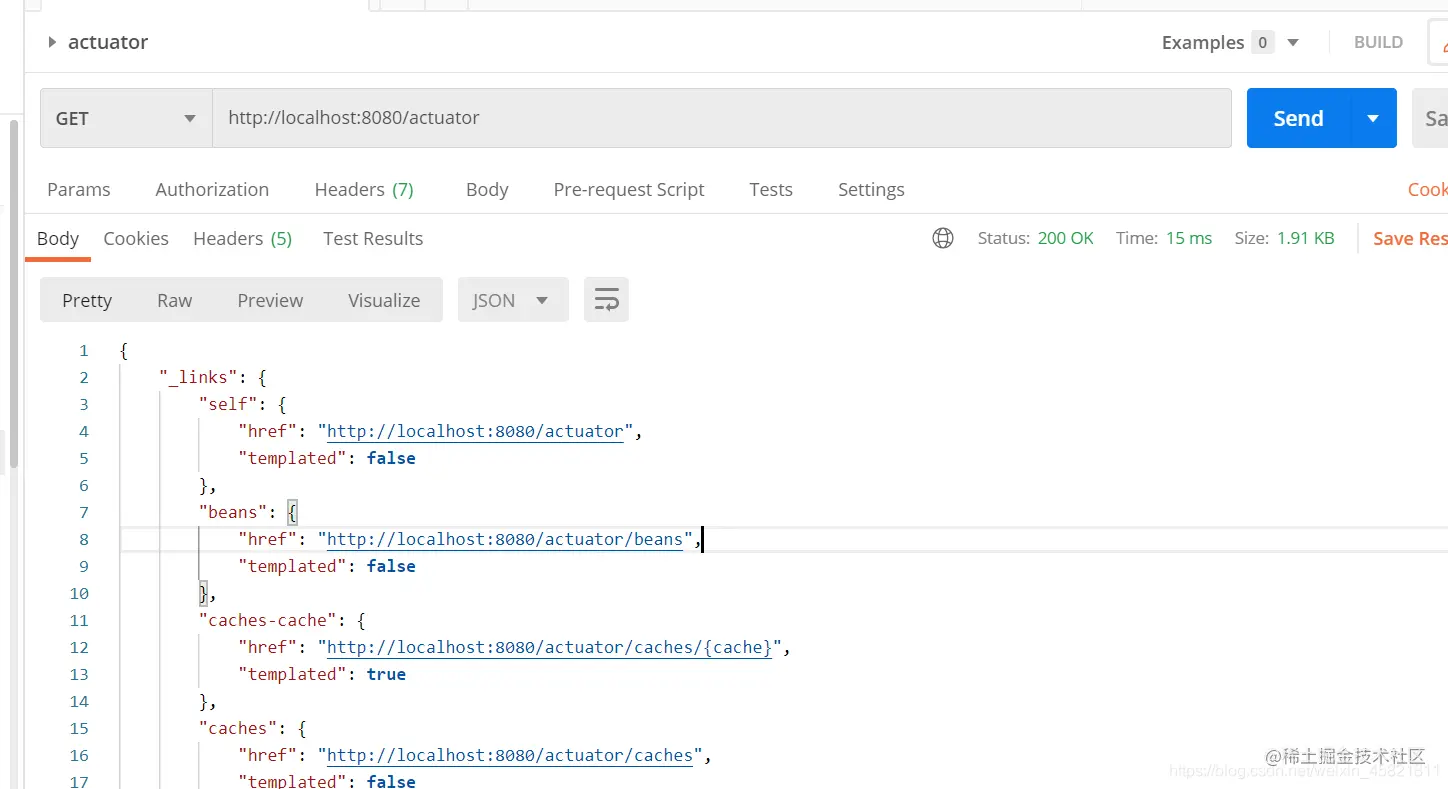The width and height of the screenshot is (1448, 789).
Task: Open the actuator/beans href link
Action: click(505, 539)
